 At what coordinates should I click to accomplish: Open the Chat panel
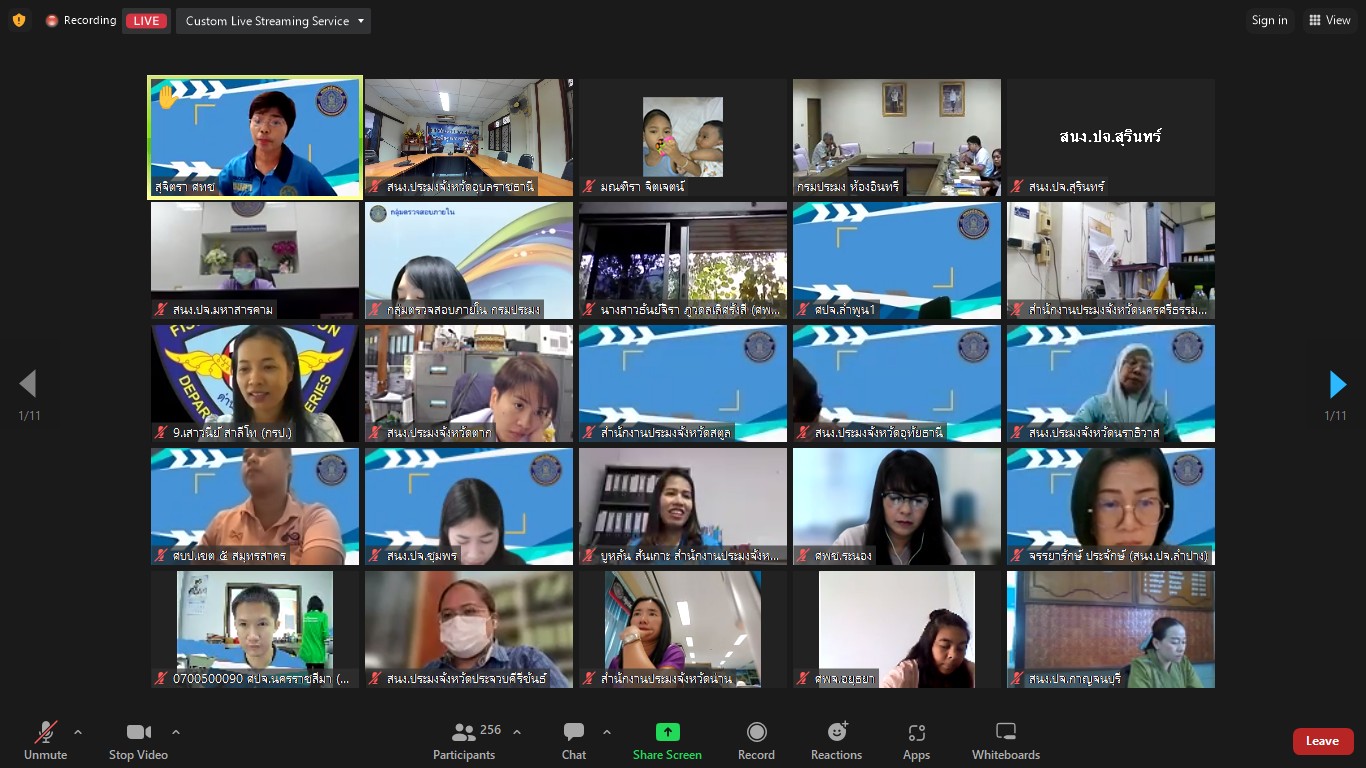[574, 741]
